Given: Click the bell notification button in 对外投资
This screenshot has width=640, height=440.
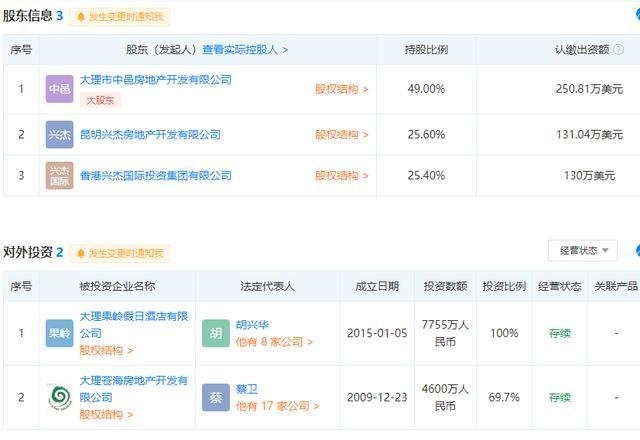Looking at the screenshot, I should (x=120, y=253).
